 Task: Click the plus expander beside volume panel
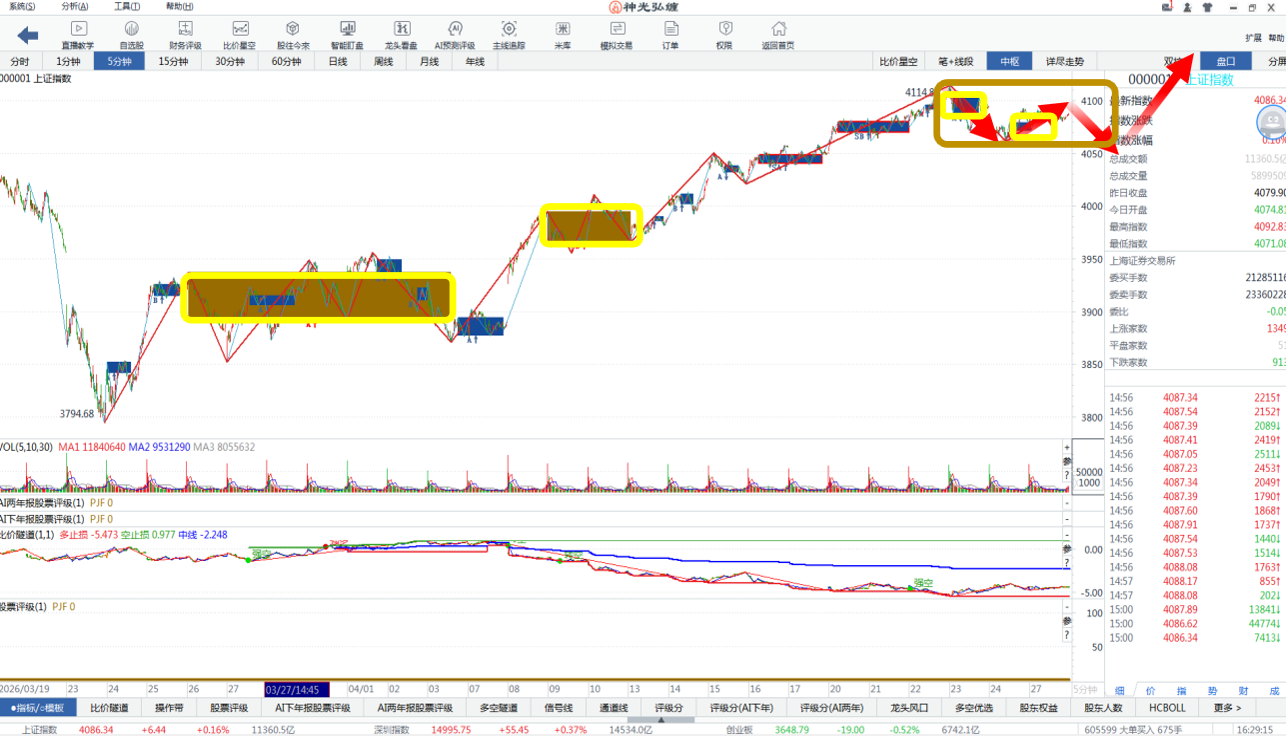1066,448
